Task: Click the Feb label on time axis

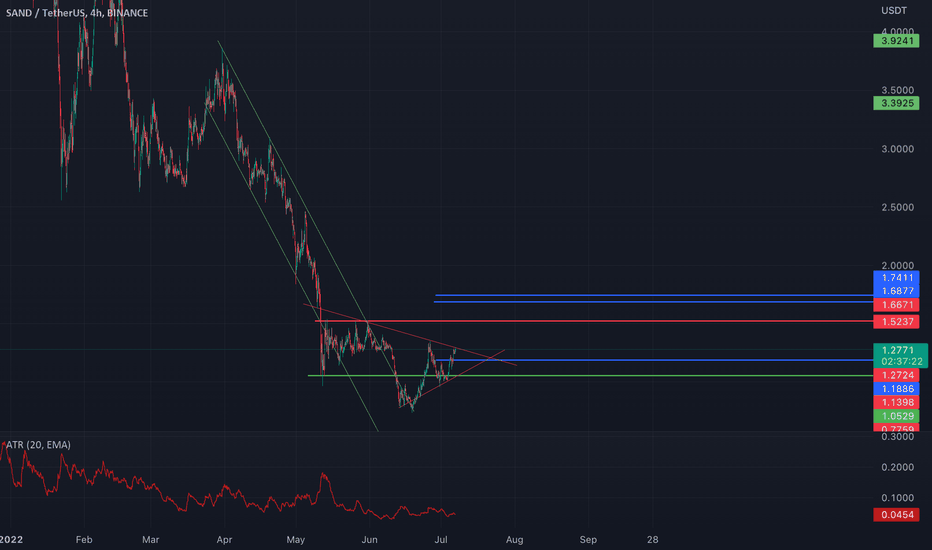Action: pos(84,540)
